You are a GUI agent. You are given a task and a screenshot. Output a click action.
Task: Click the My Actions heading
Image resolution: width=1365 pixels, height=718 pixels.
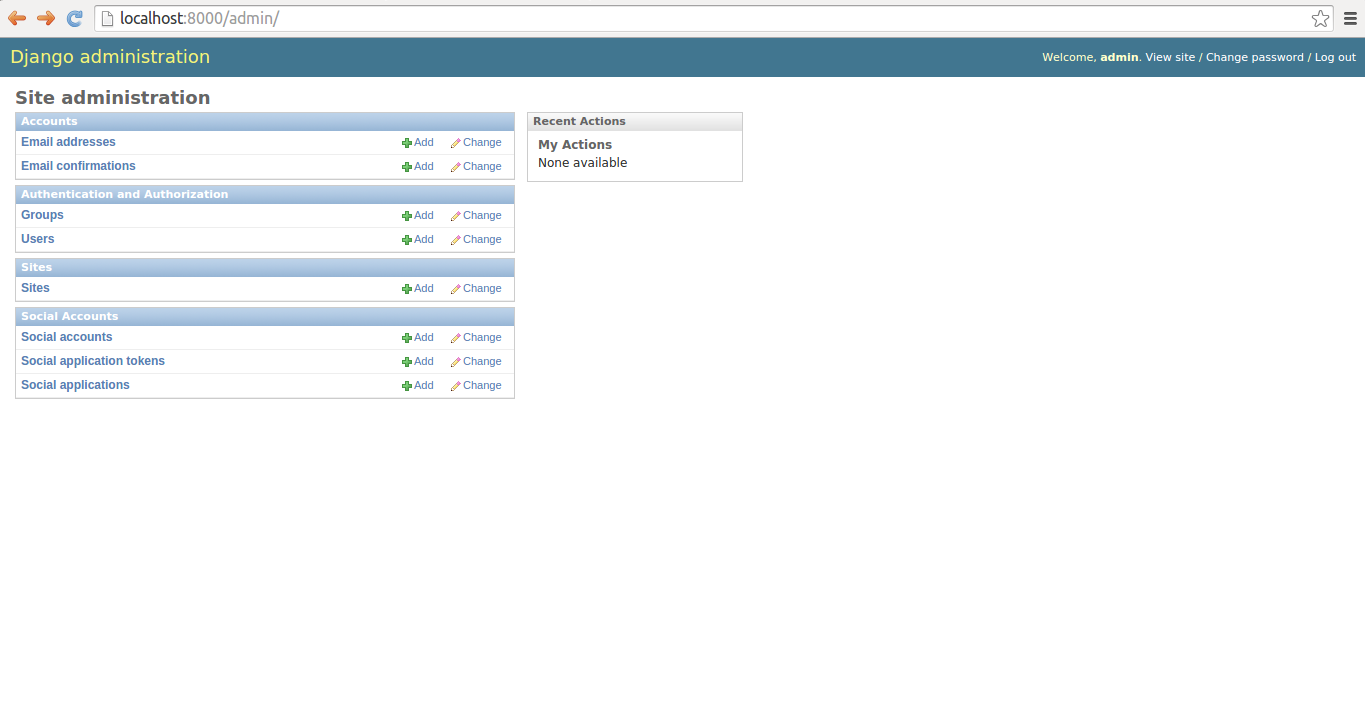click(x=575, y=145)
